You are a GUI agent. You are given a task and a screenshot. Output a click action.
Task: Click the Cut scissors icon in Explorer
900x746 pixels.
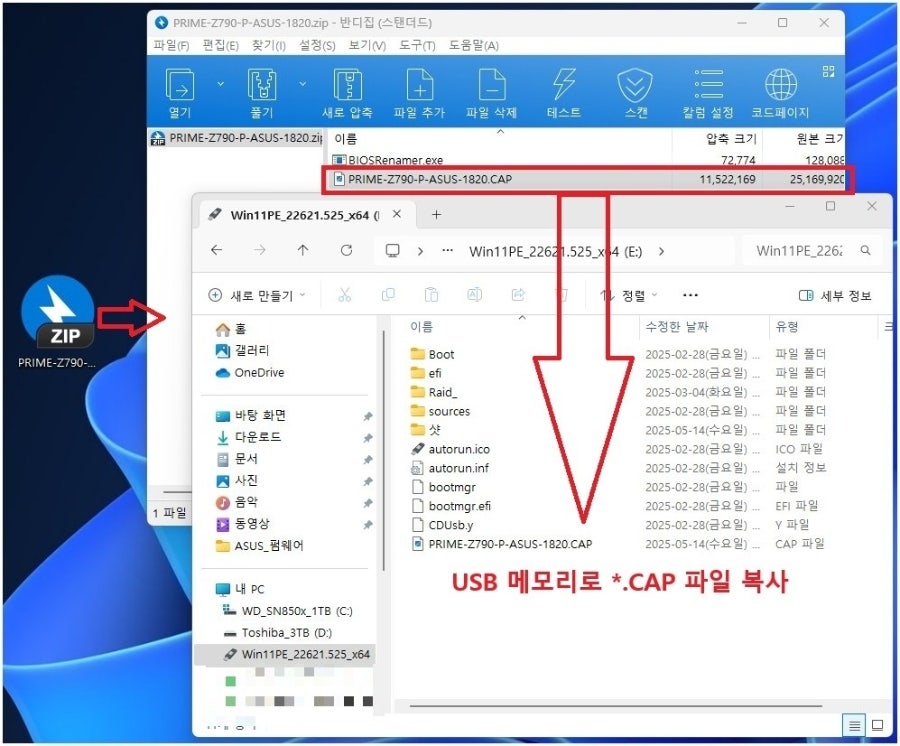click(x=344, y=295)
